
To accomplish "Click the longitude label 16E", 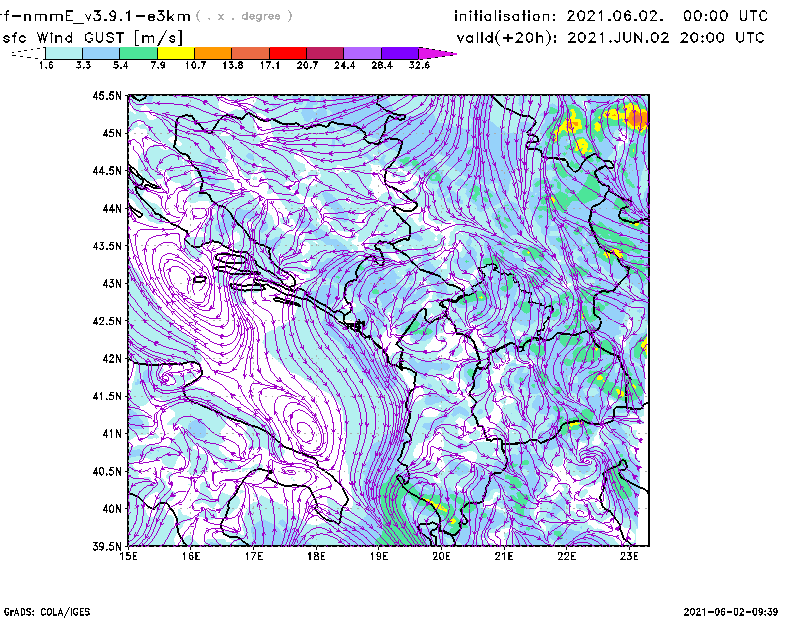I will (191, 556).
